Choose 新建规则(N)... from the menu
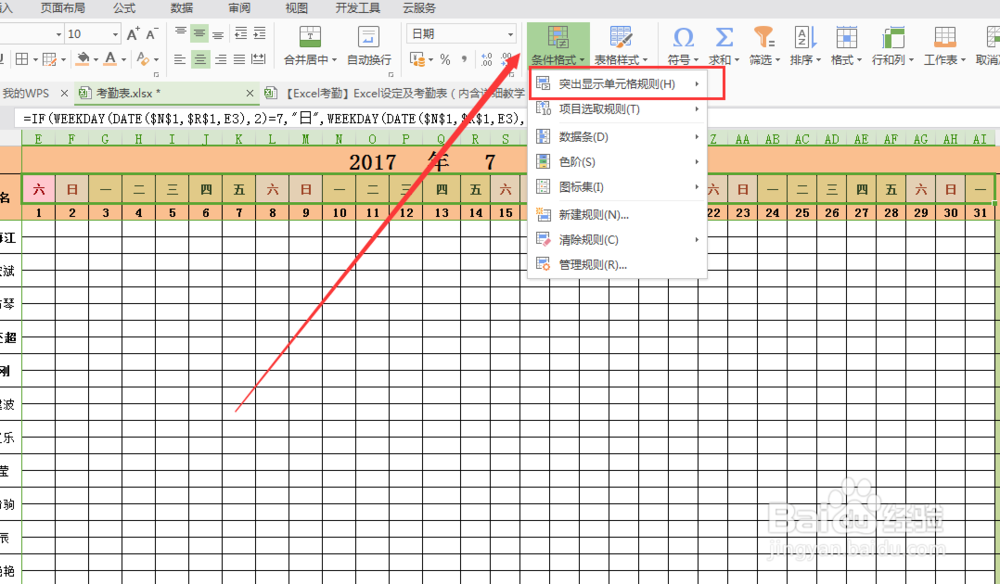This screenshot has width=1000, height=584. pos(617,215)
